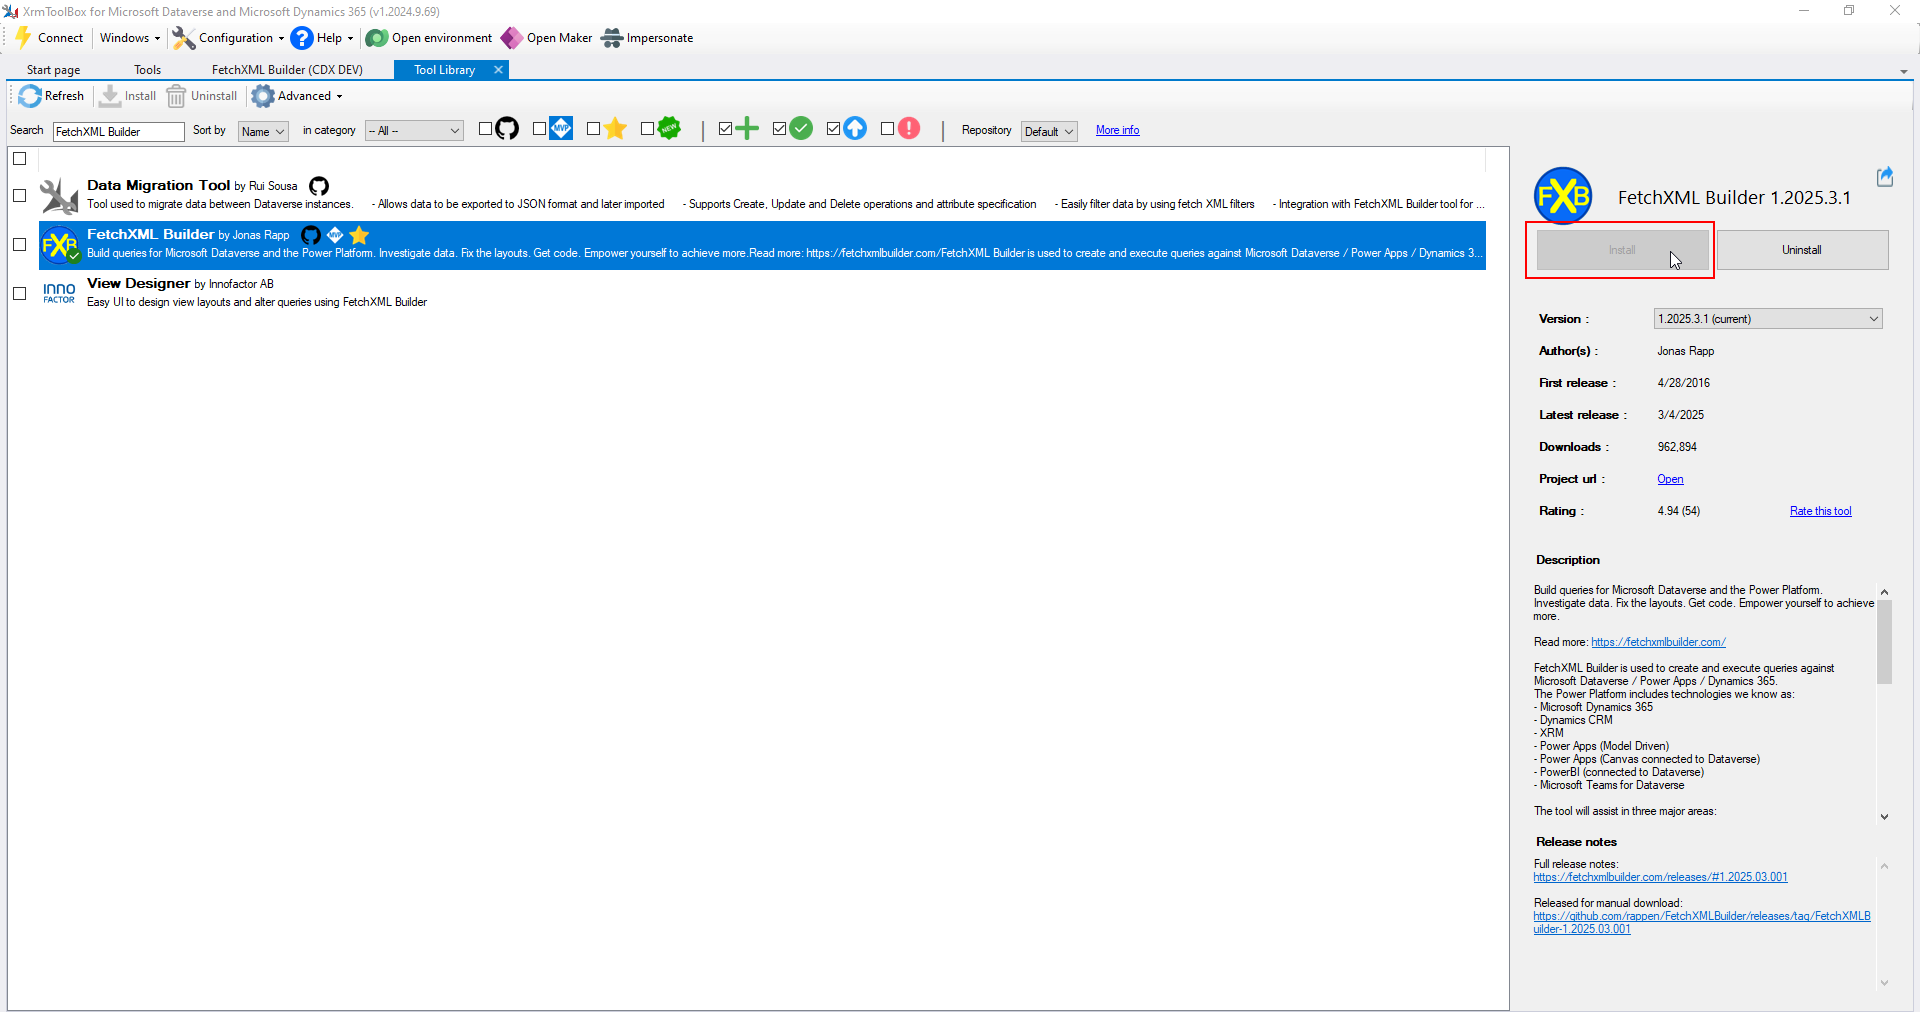
Task: Open the Configuration wrench icon
Action: (183, 38)
